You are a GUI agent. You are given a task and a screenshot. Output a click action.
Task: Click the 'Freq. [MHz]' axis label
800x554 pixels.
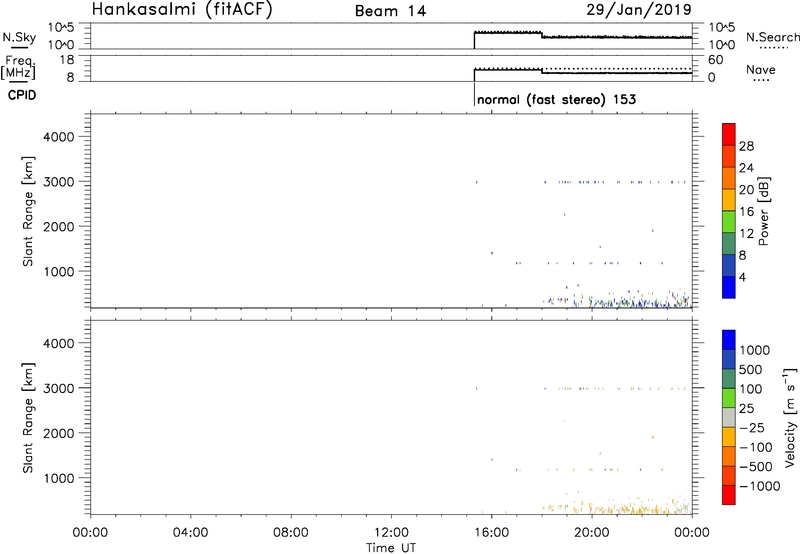(20, 67)
